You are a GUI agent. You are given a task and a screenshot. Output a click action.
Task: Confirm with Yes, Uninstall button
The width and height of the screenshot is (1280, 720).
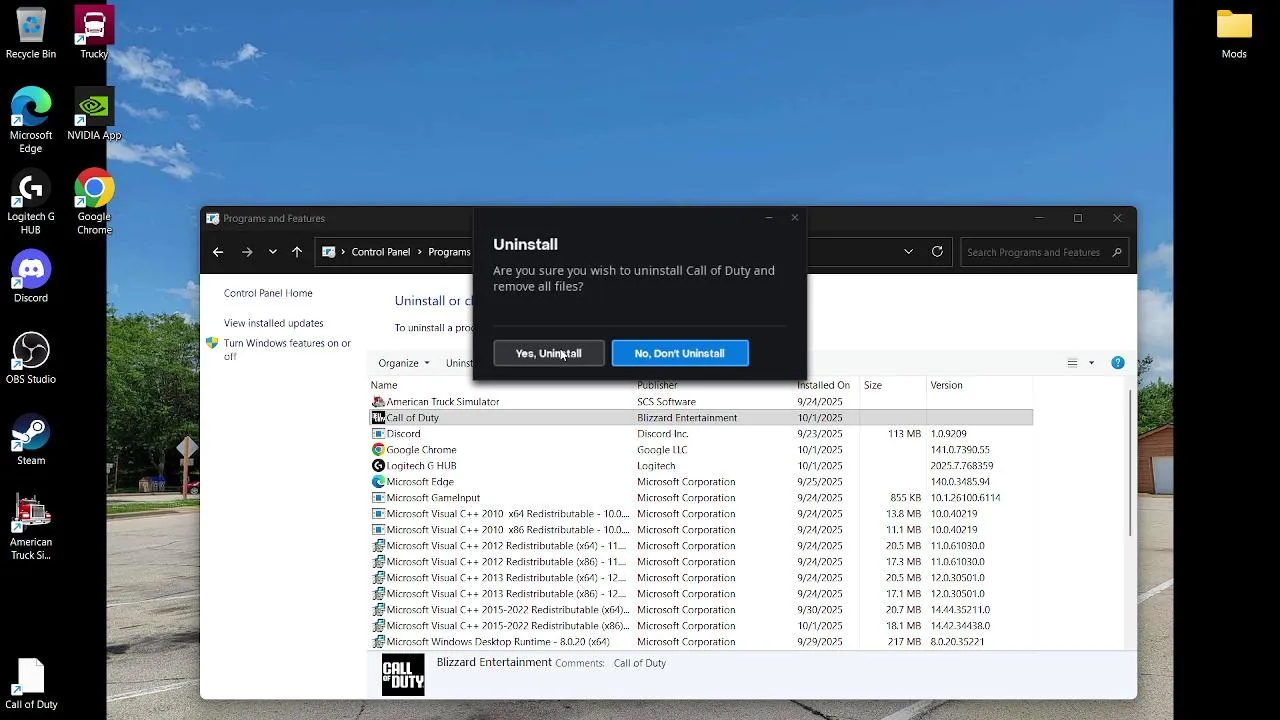tap(548, 353)
